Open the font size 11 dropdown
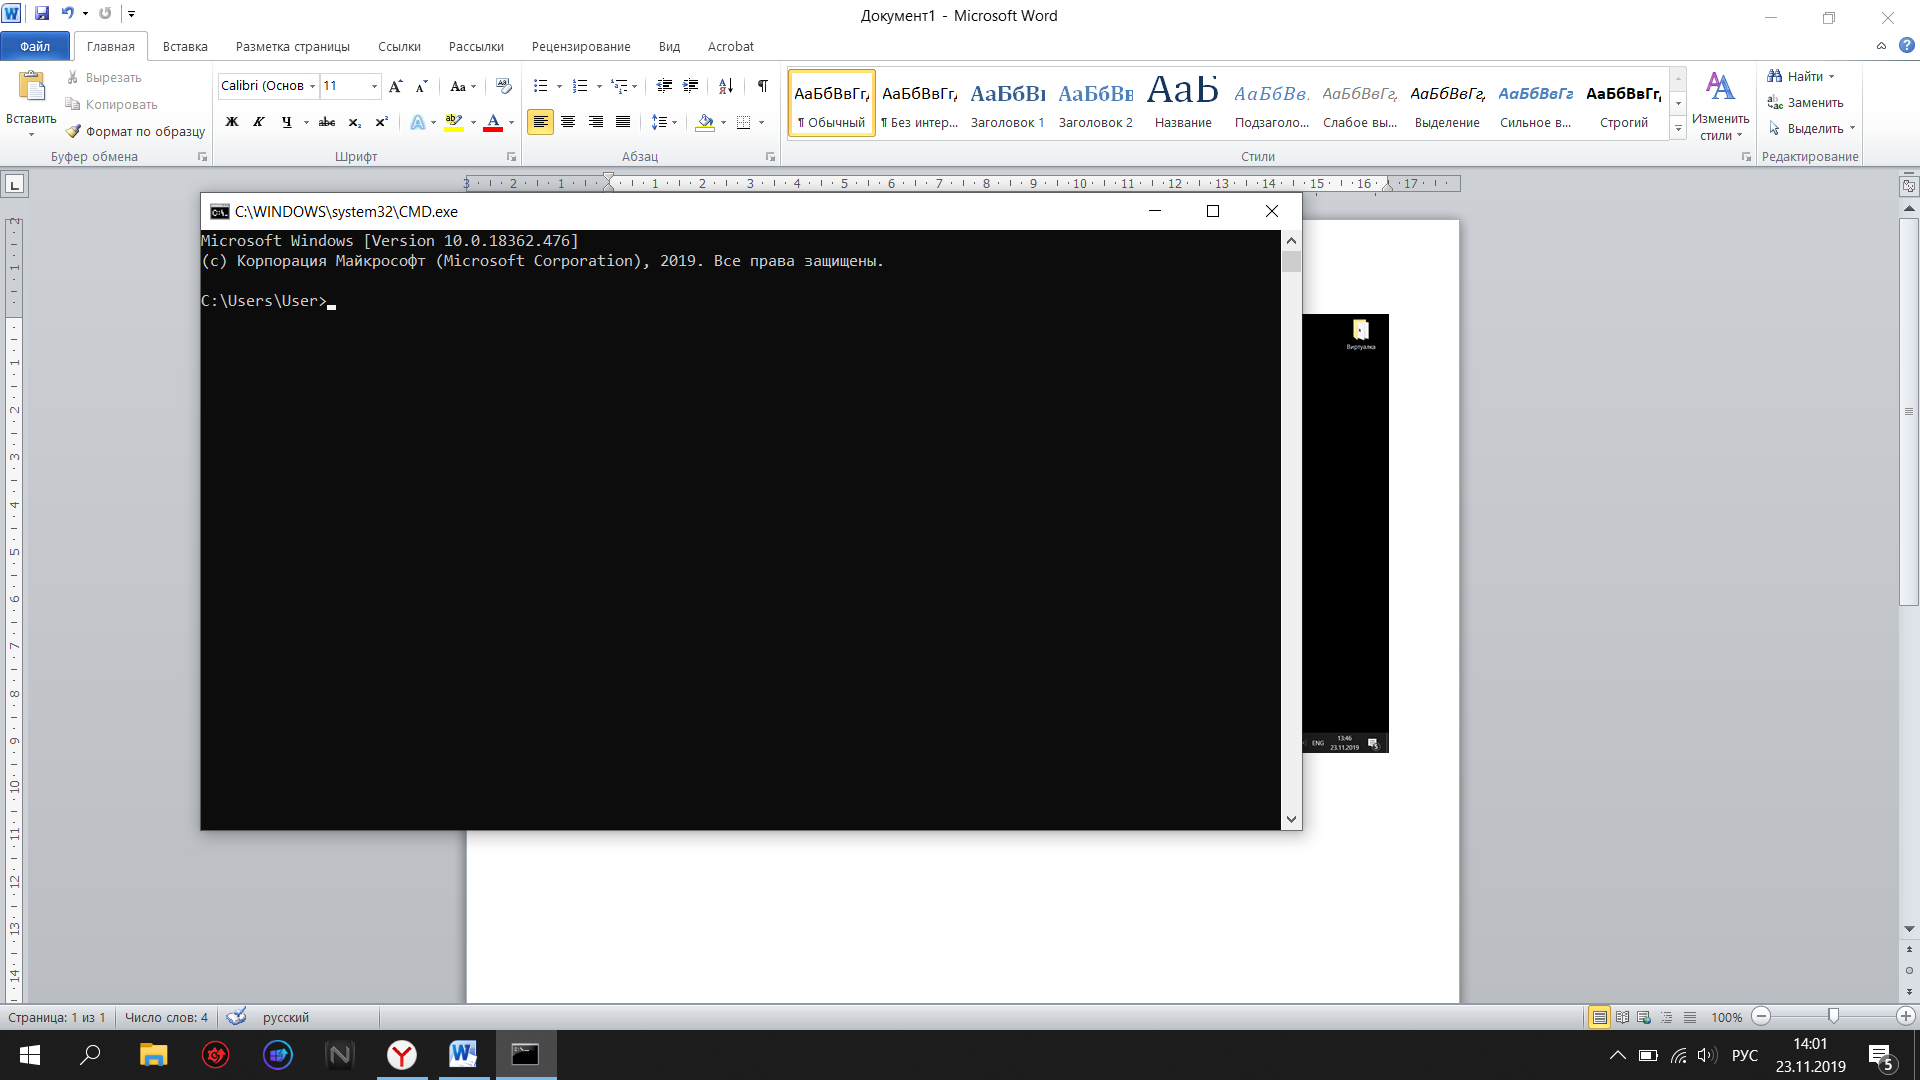This screenshot has width=1920, height=1080. [x=374, y=86]
